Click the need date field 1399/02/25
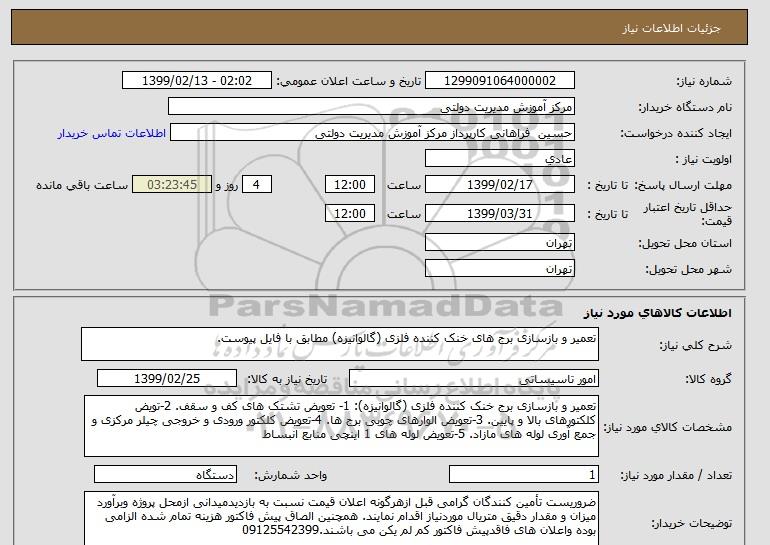770x545 pixels. tap(167, 379)
